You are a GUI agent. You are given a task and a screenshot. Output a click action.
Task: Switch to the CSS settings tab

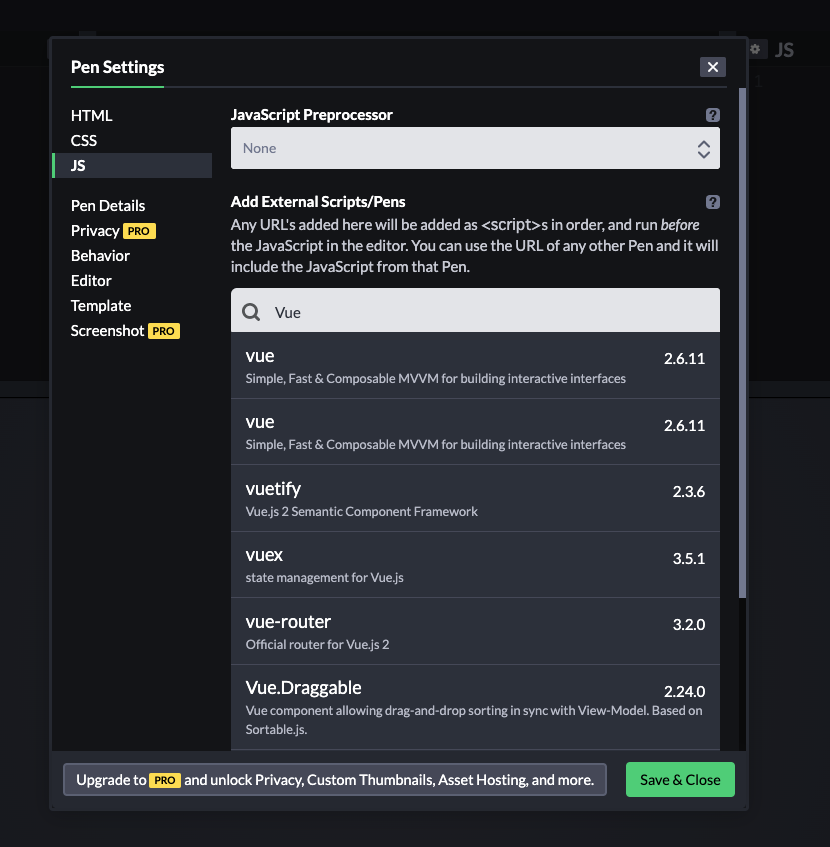[84, 140]
